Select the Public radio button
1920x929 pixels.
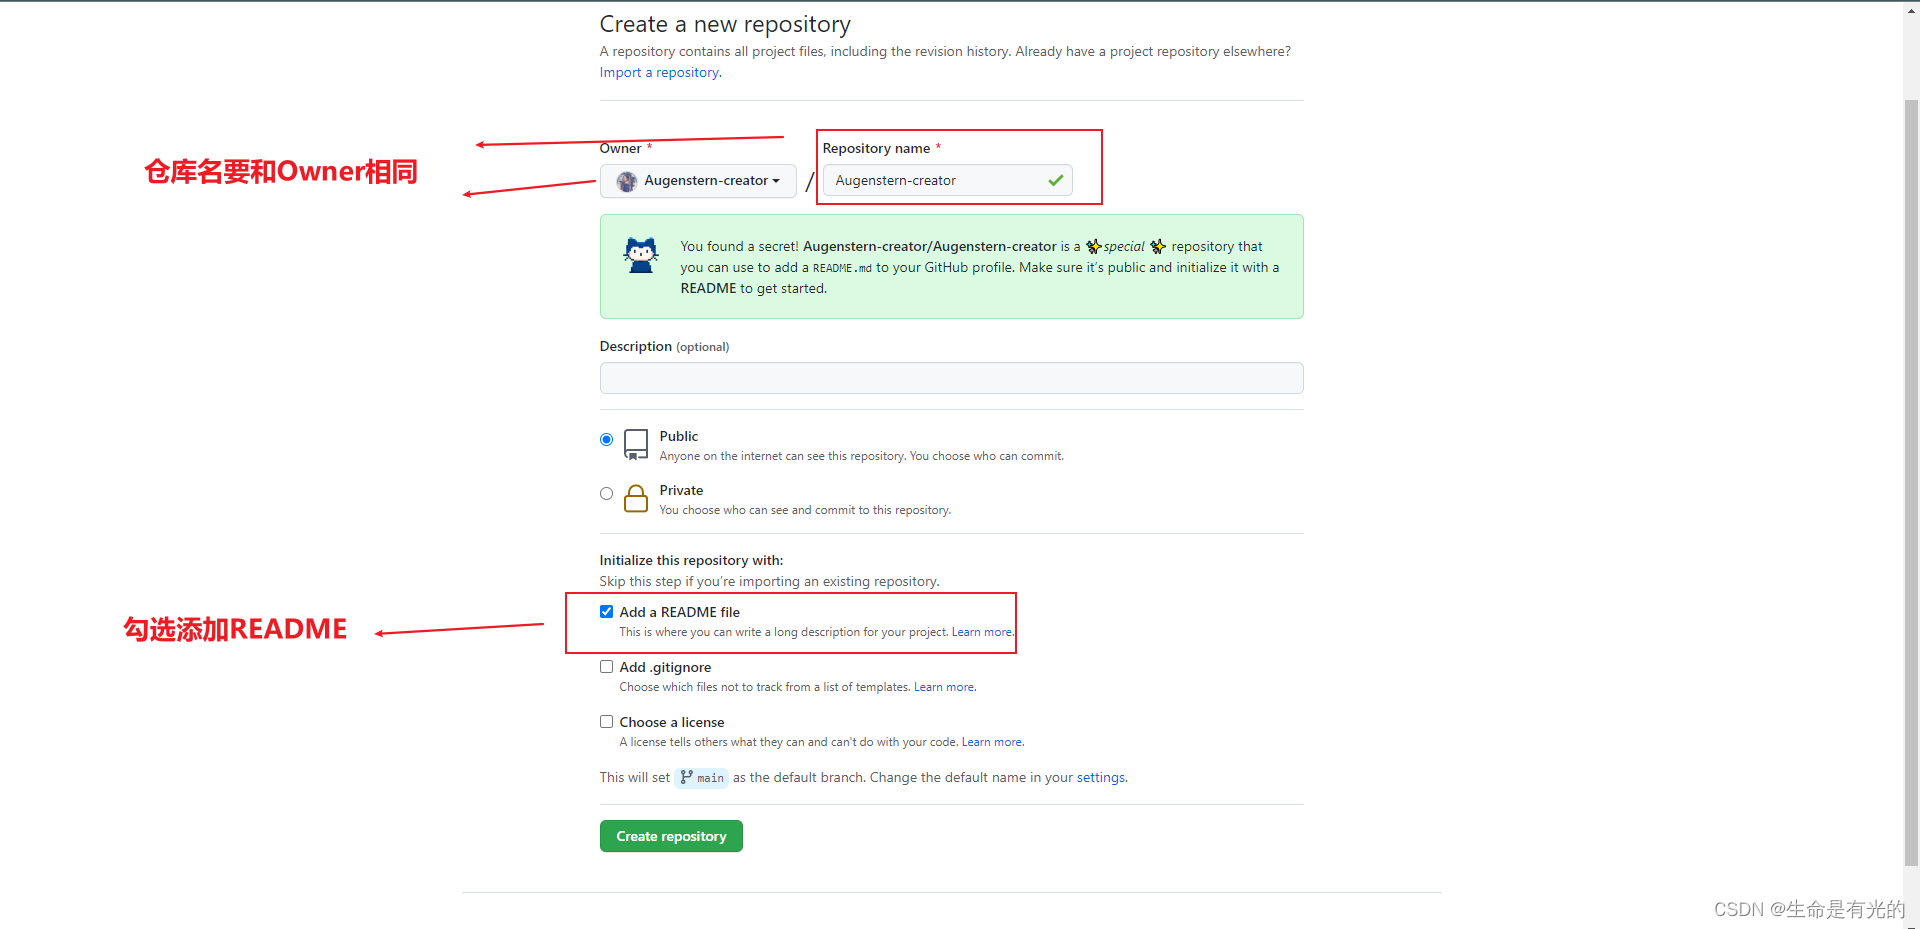click(x=606, y=439)
